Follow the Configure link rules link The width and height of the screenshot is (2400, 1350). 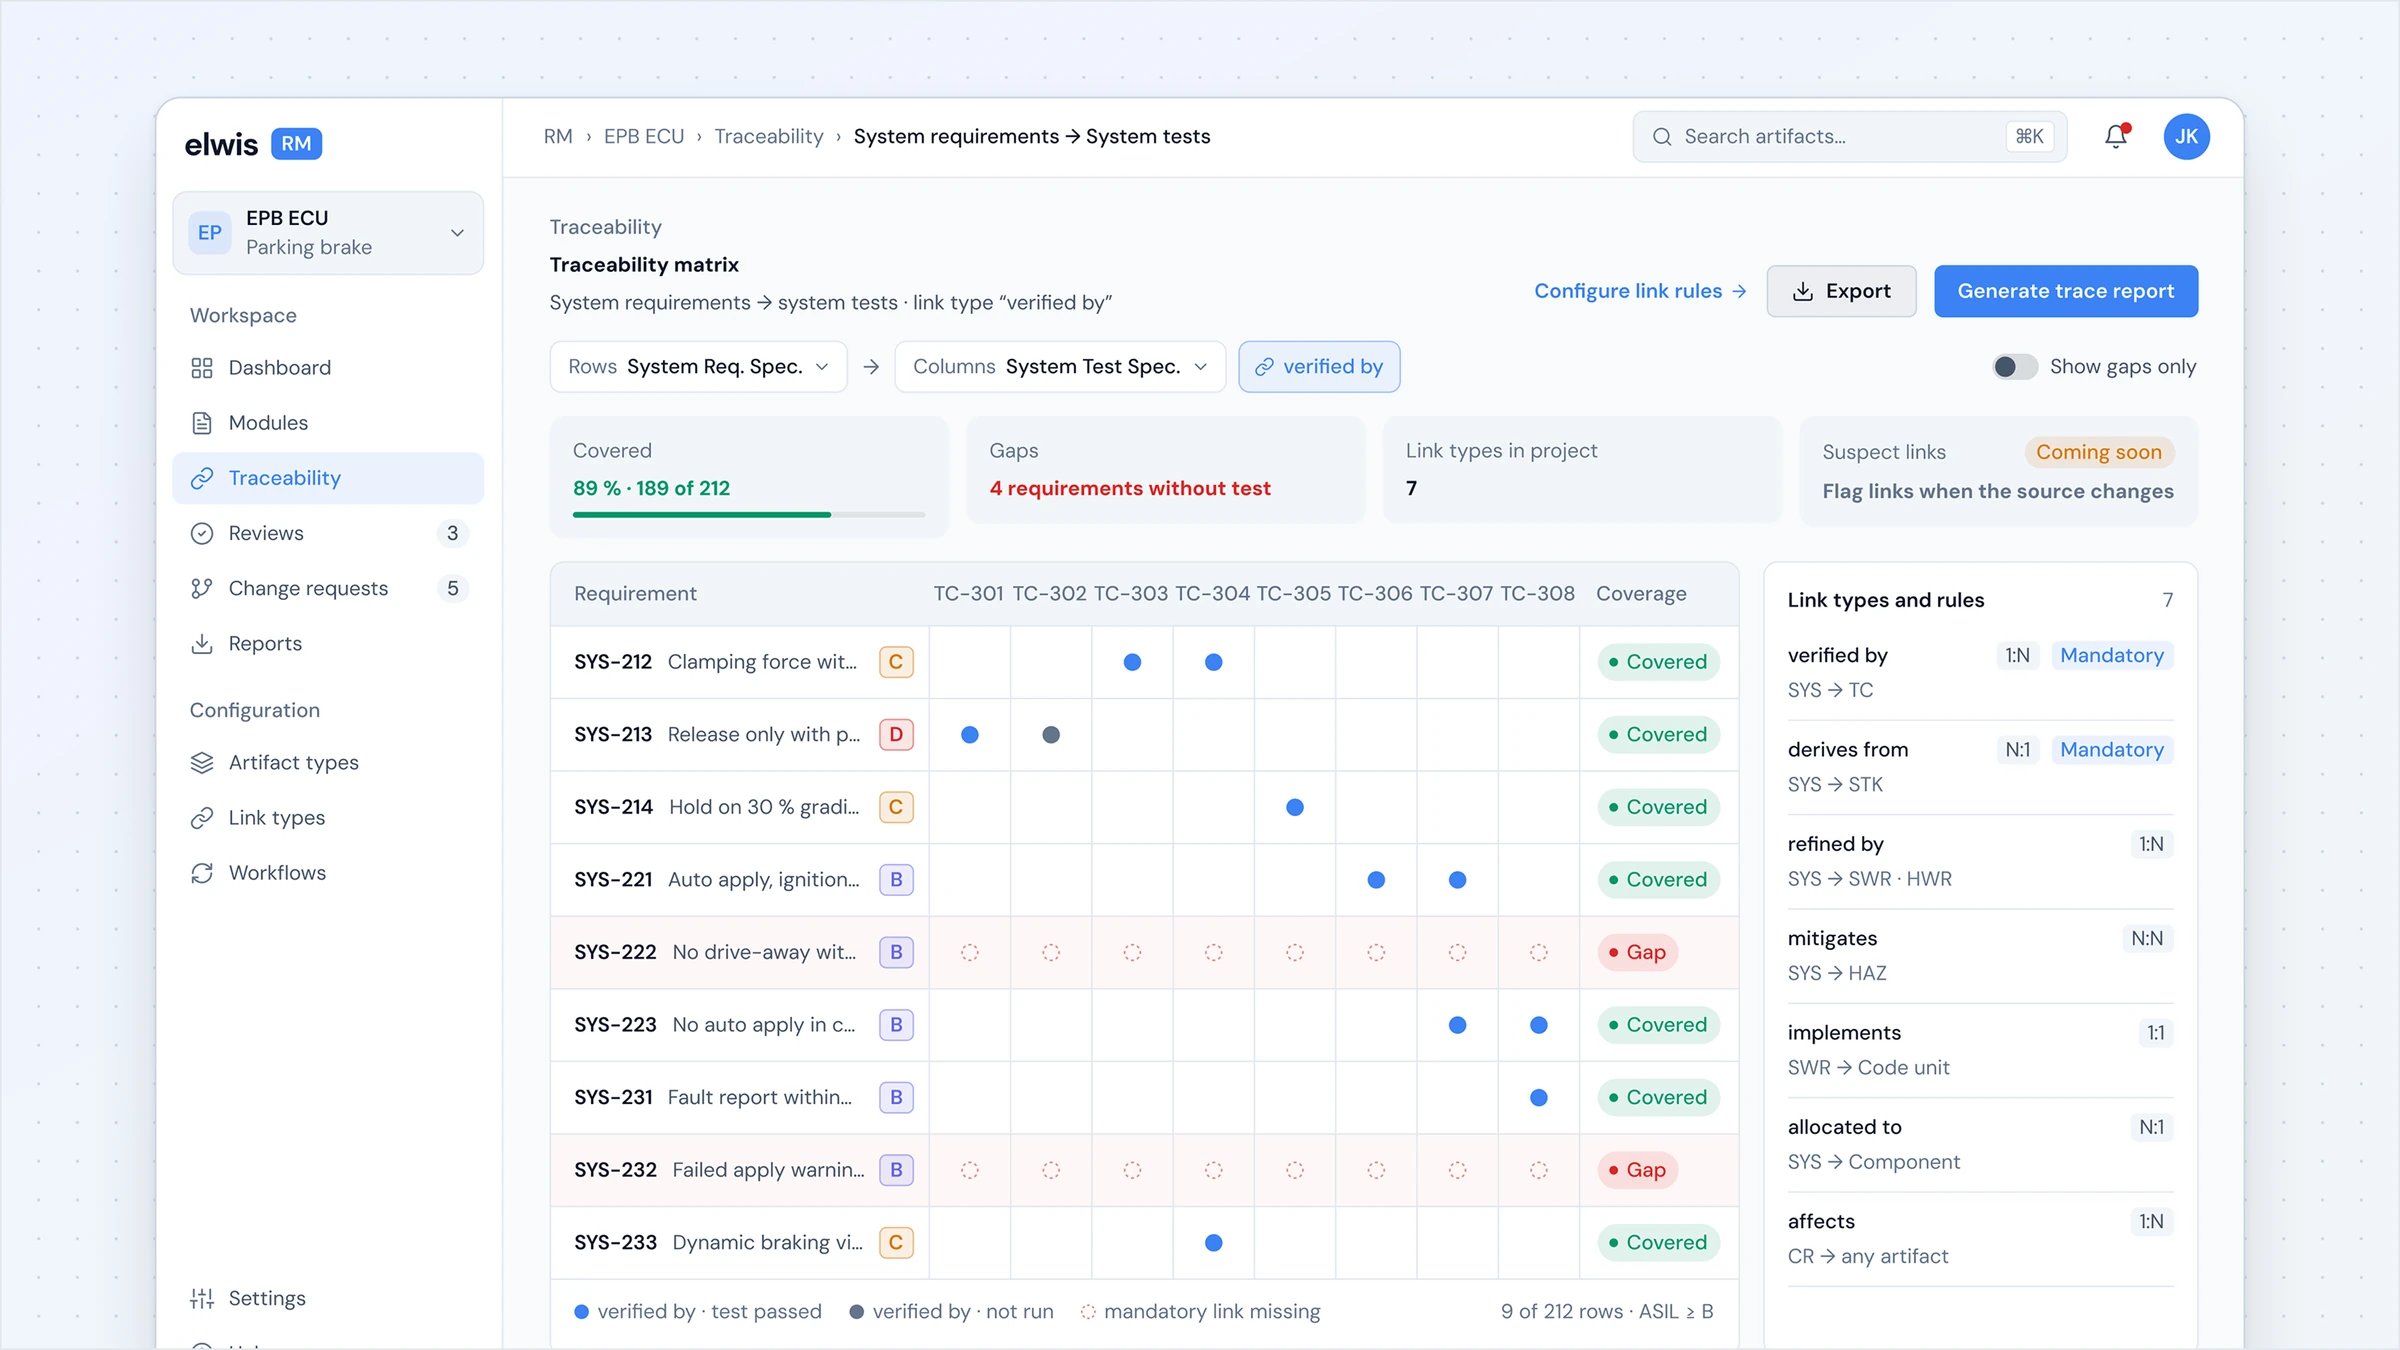(x=1640, y=291)
